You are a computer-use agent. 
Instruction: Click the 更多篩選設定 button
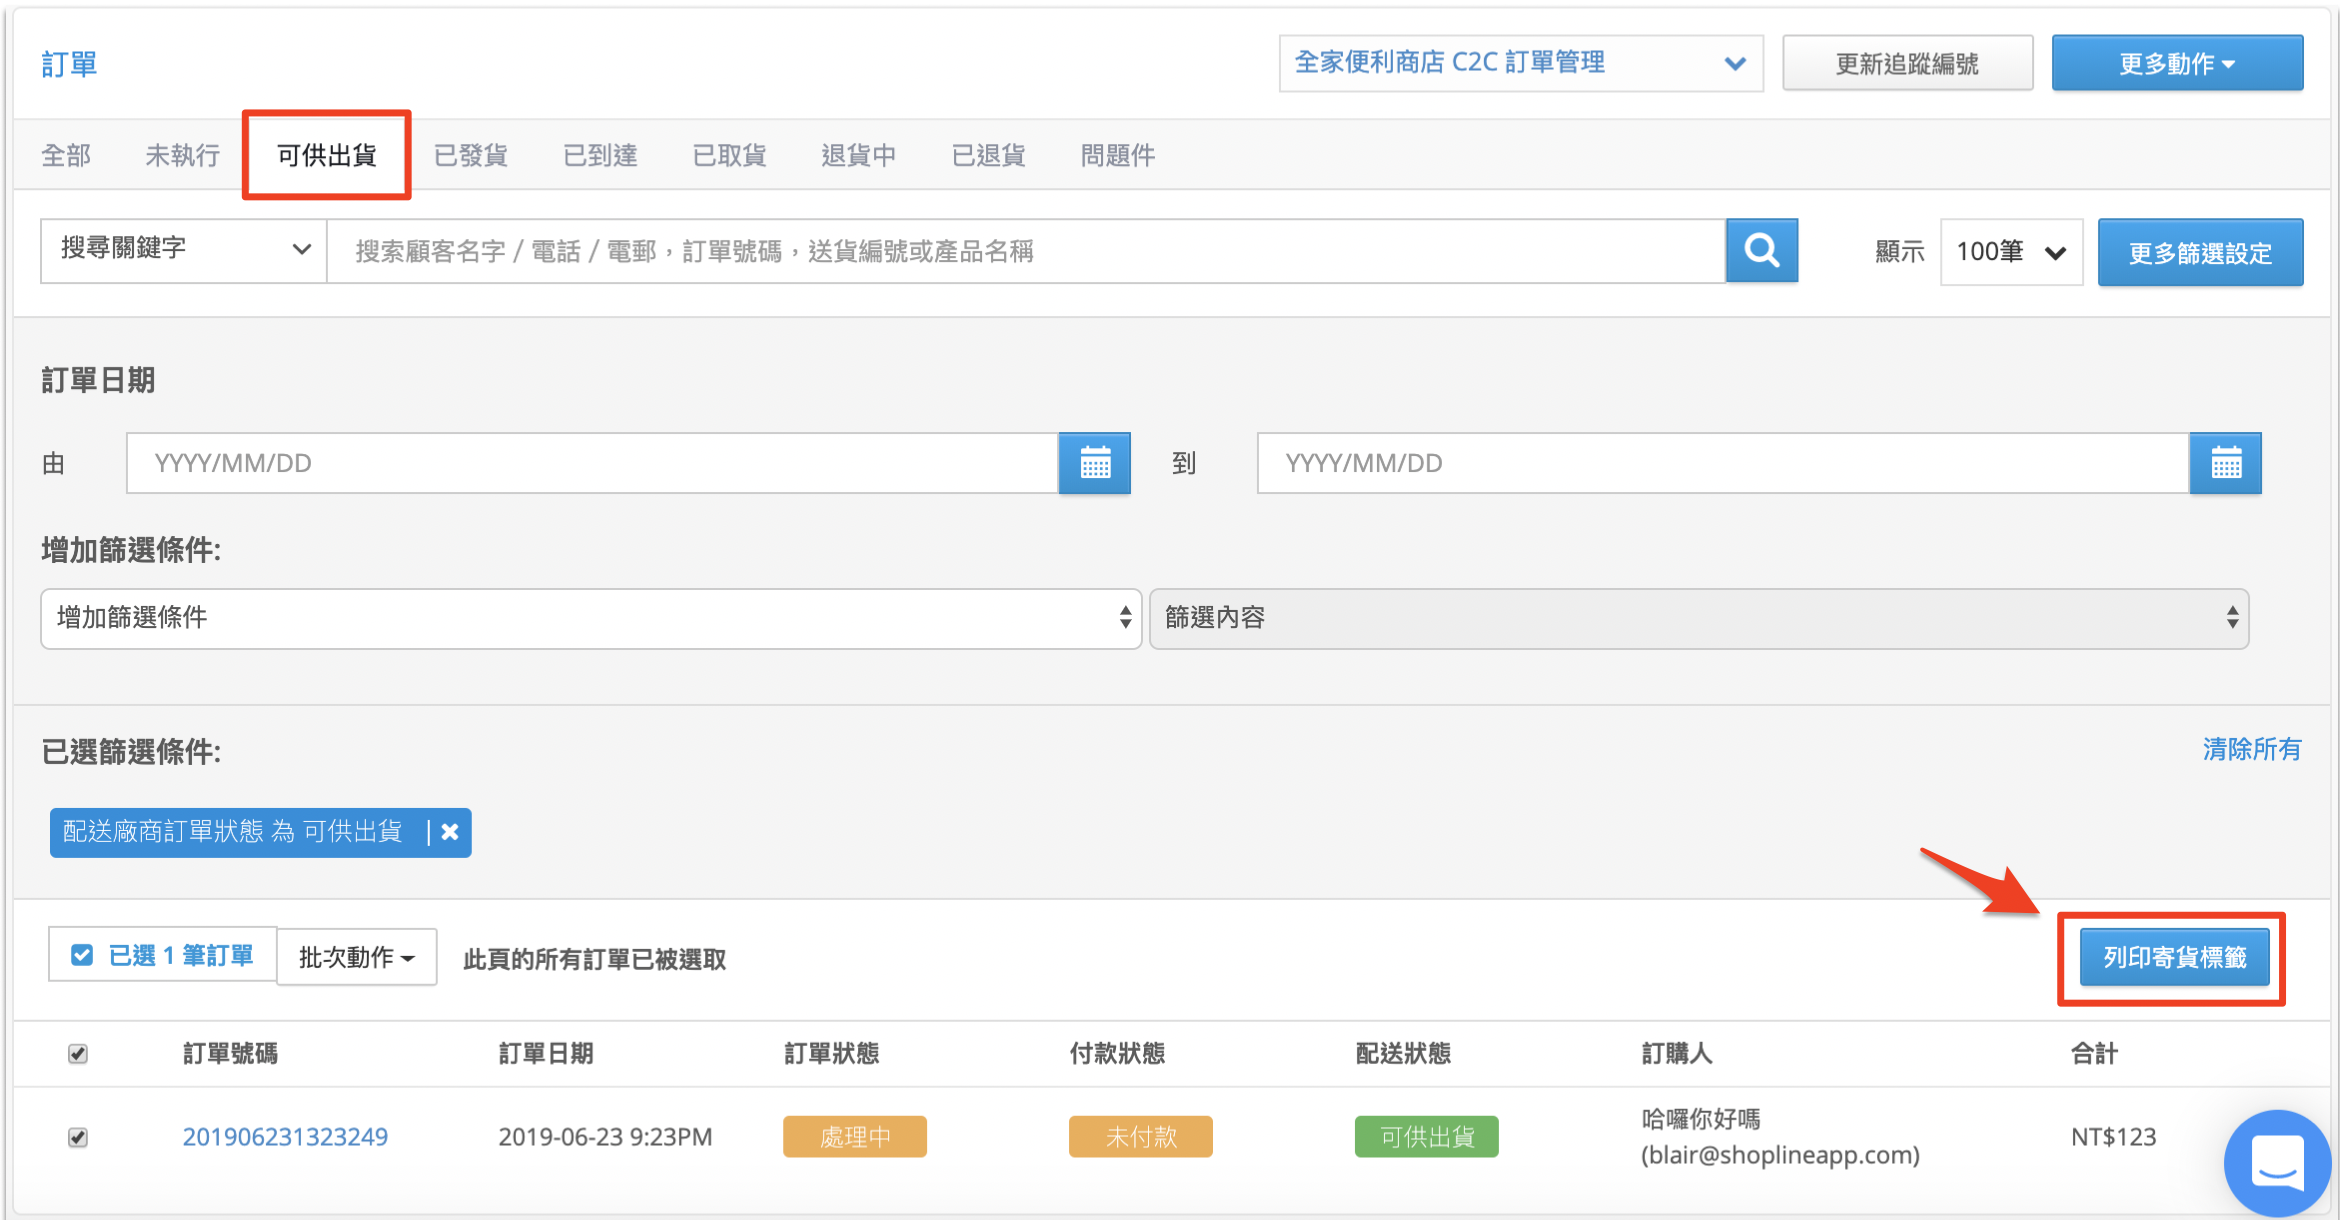click(x=2200, y=252)
